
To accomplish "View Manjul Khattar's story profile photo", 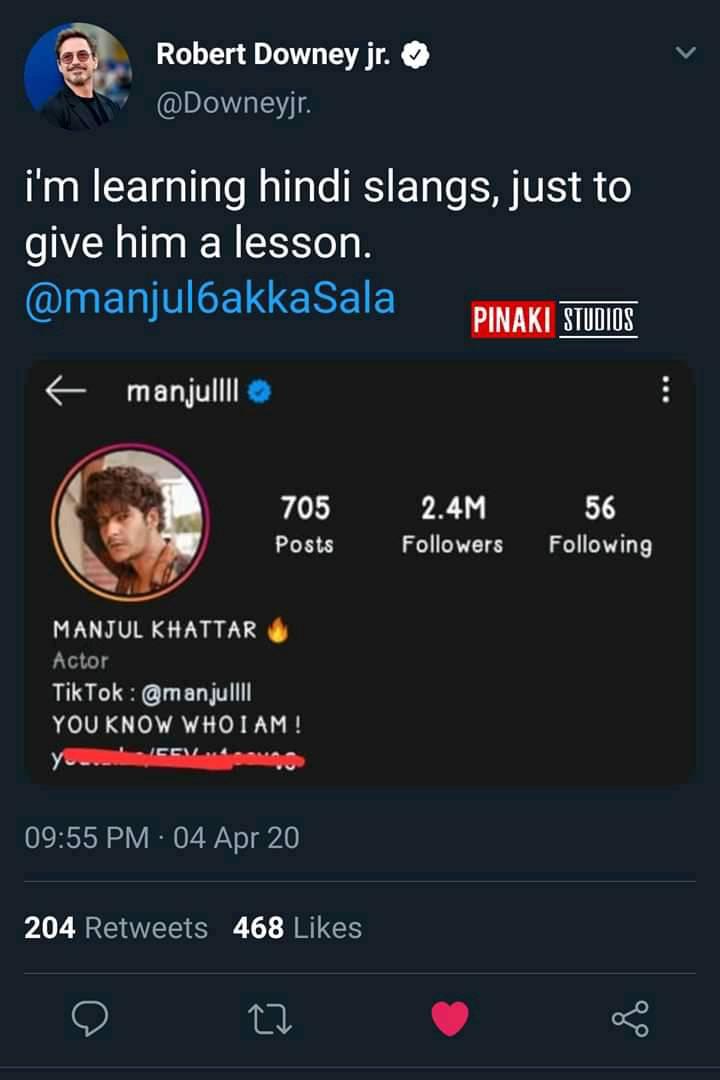I will tap(130, 522).
